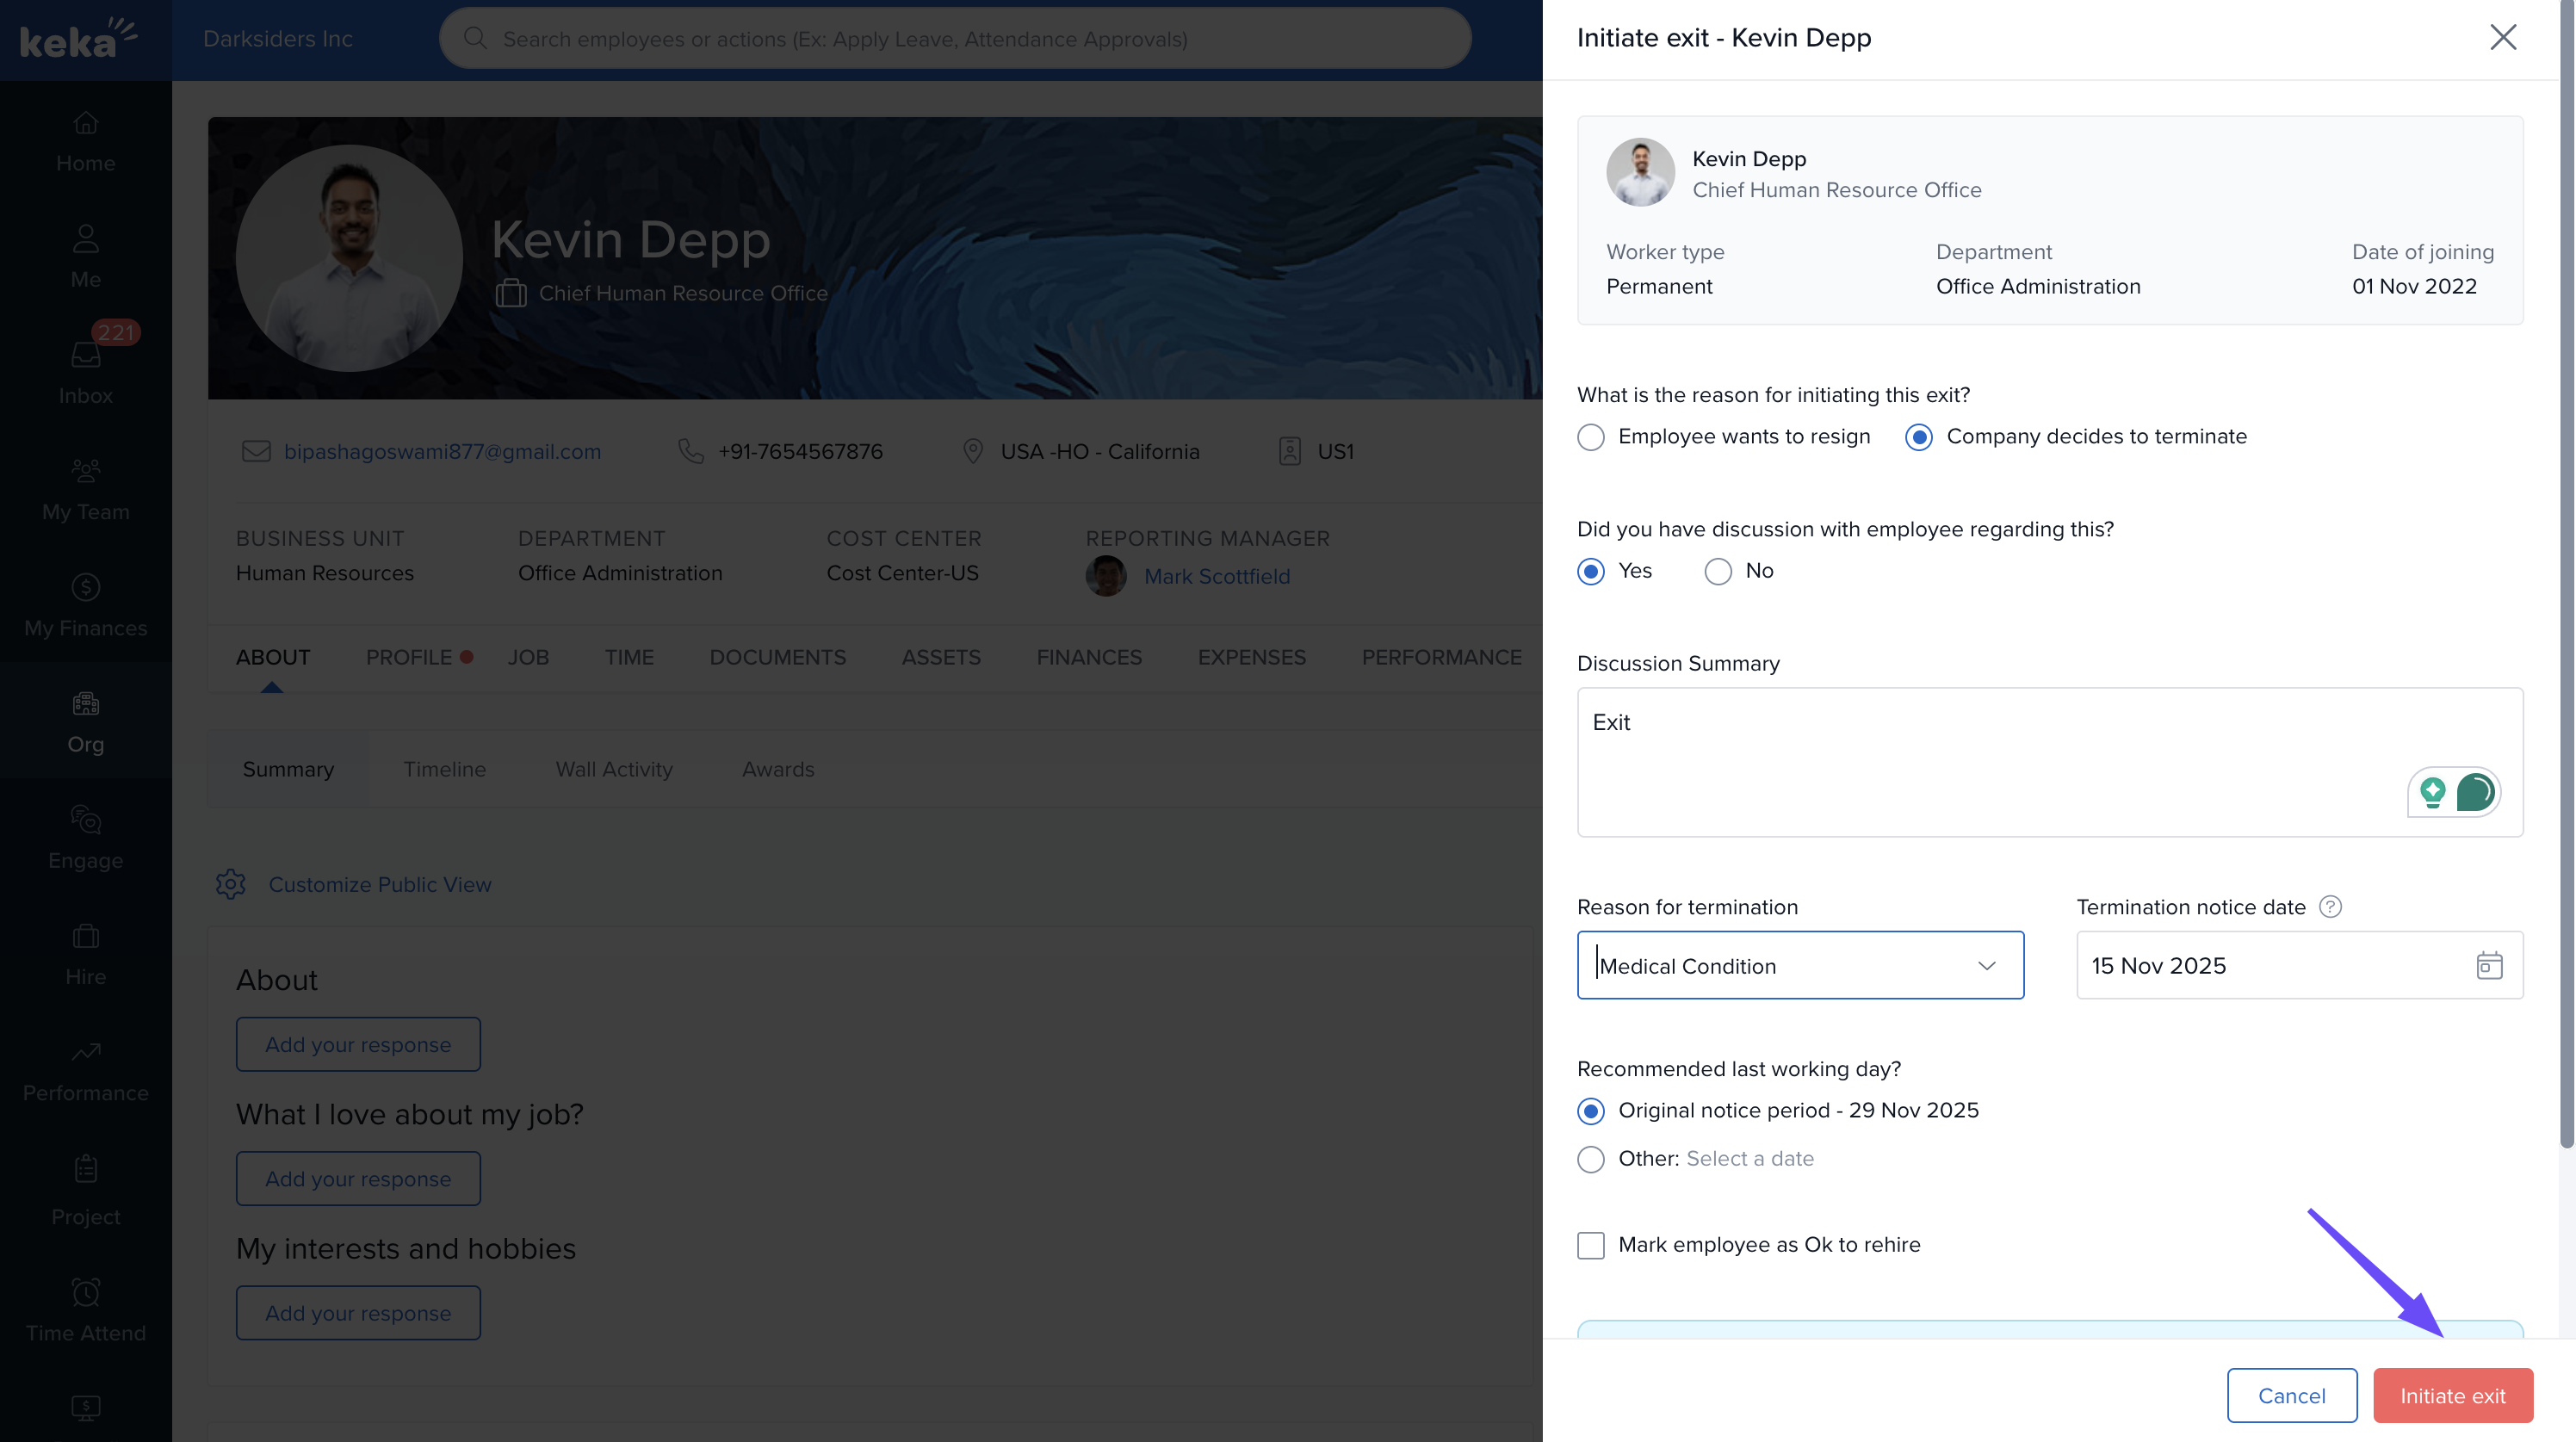Viewport: 2576px width, 1442px height.
Task: Switch to the Timeline tab
Action: point(444,769)
